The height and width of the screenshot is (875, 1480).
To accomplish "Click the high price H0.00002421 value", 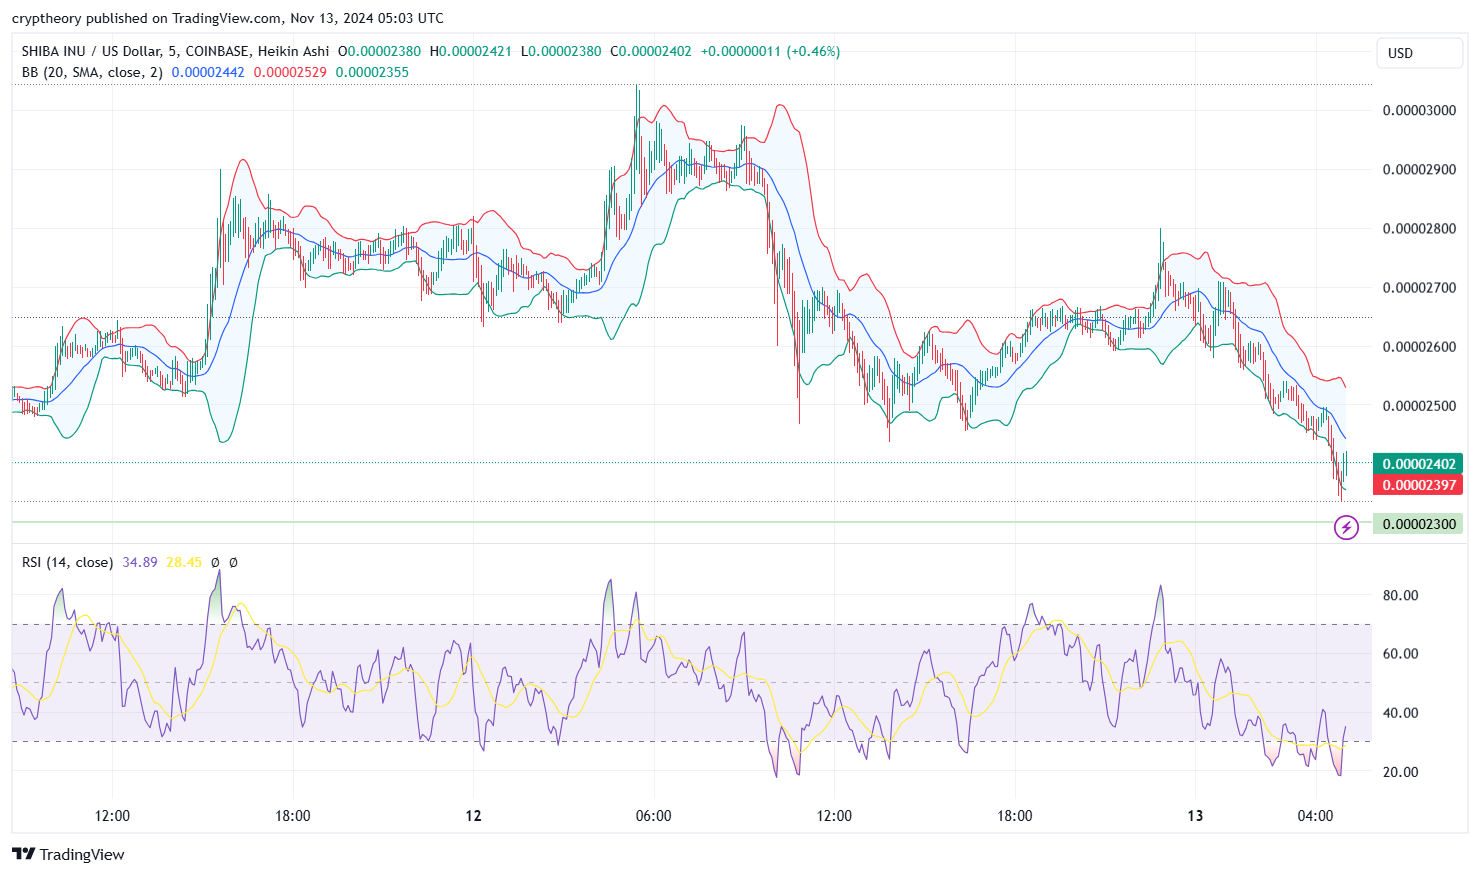I will [471, 51].
